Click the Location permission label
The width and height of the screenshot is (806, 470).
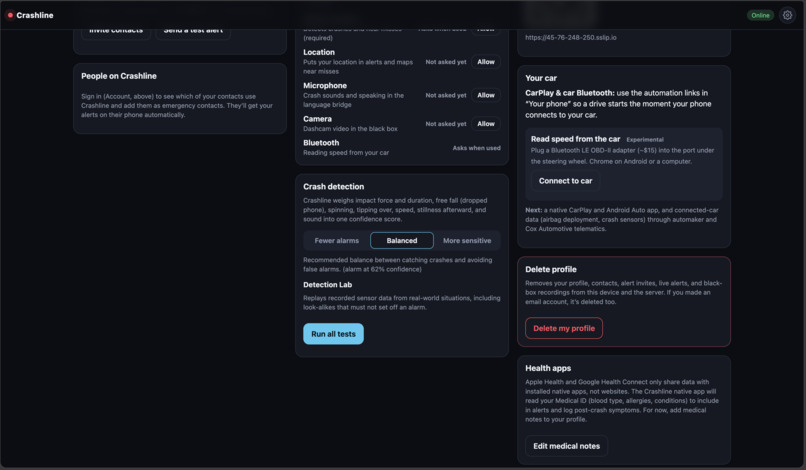pyautogui.click(x=319, y=52)
